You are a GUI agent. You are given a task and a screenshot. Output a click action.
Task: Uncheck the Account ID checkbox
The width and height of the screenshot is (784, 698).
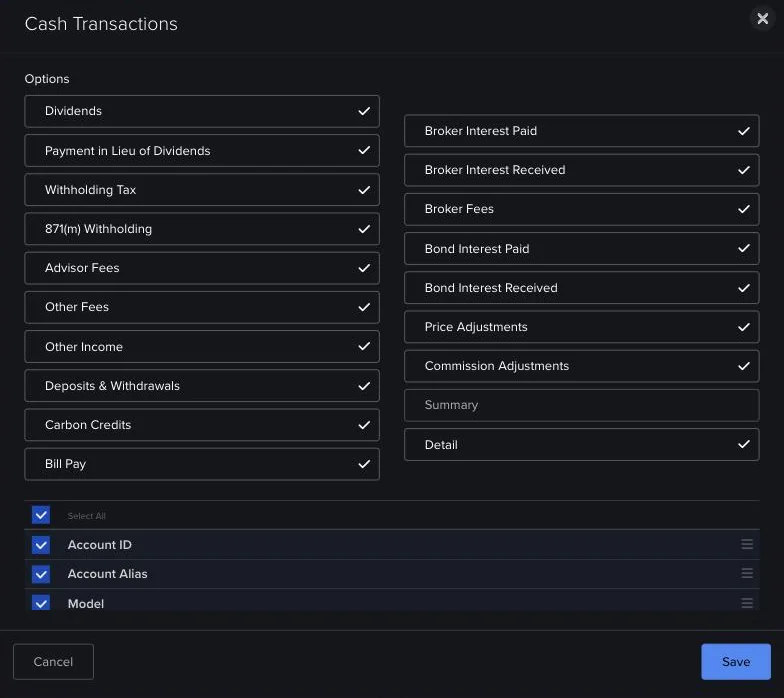pyautogui.click(x=41, y=545)
